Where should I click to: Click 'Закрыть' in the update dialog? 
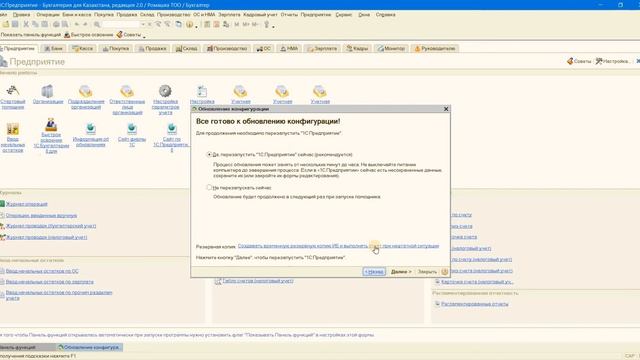click(x=427, y=271)
